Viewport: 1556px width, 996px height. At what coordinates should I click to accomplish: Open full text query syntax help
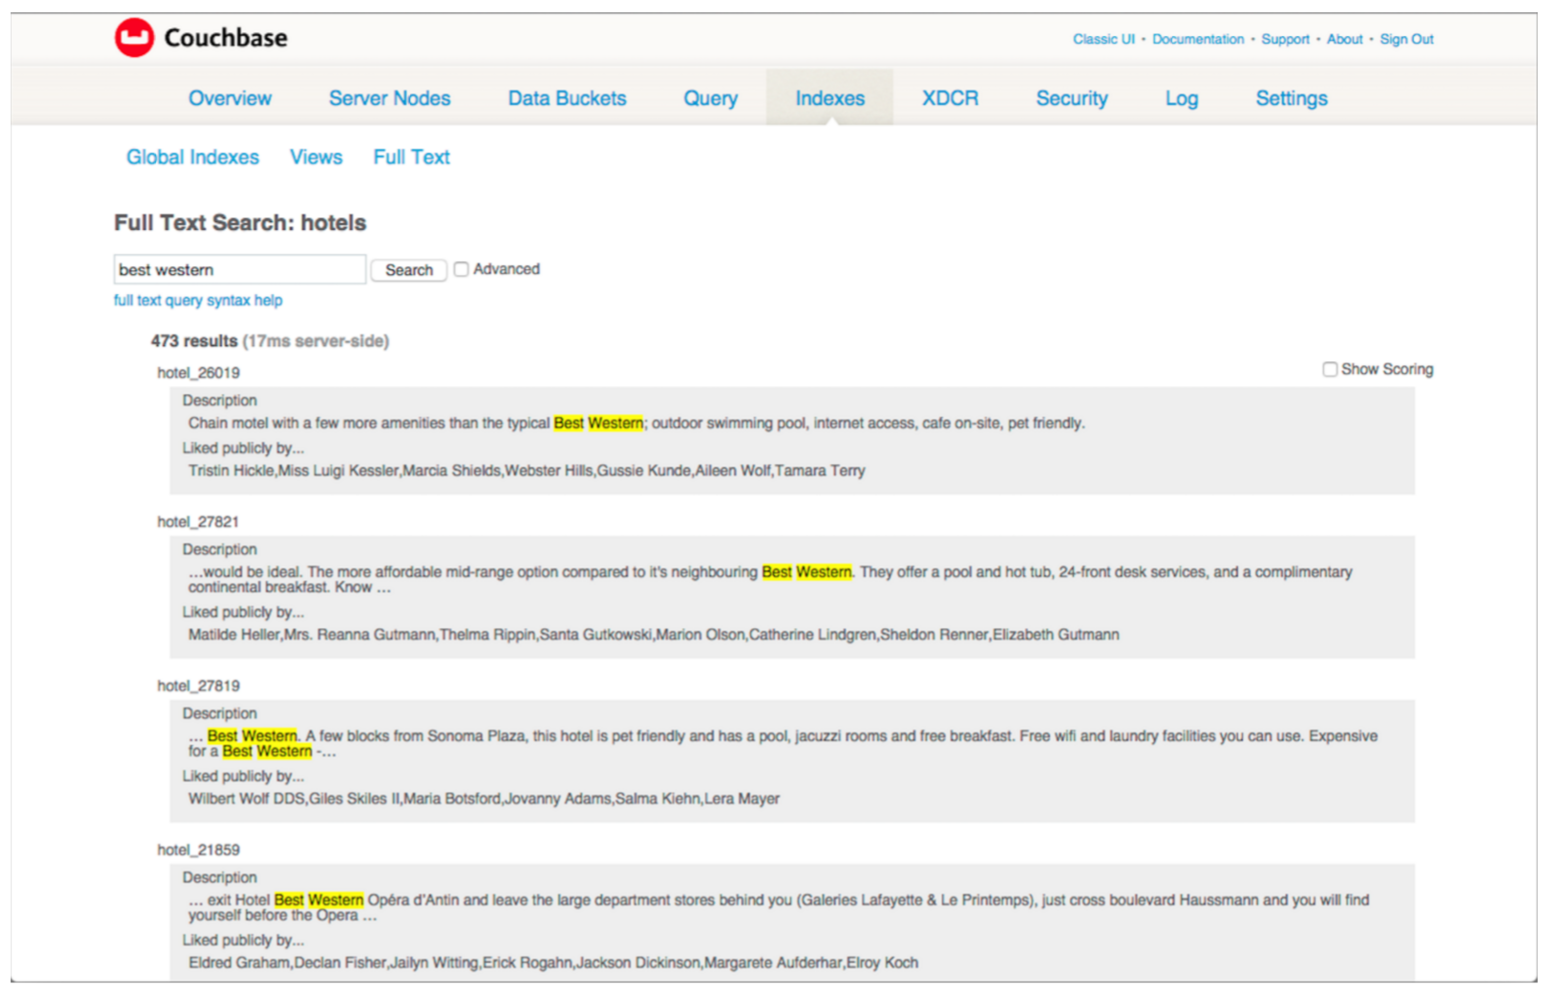[198, 300]
